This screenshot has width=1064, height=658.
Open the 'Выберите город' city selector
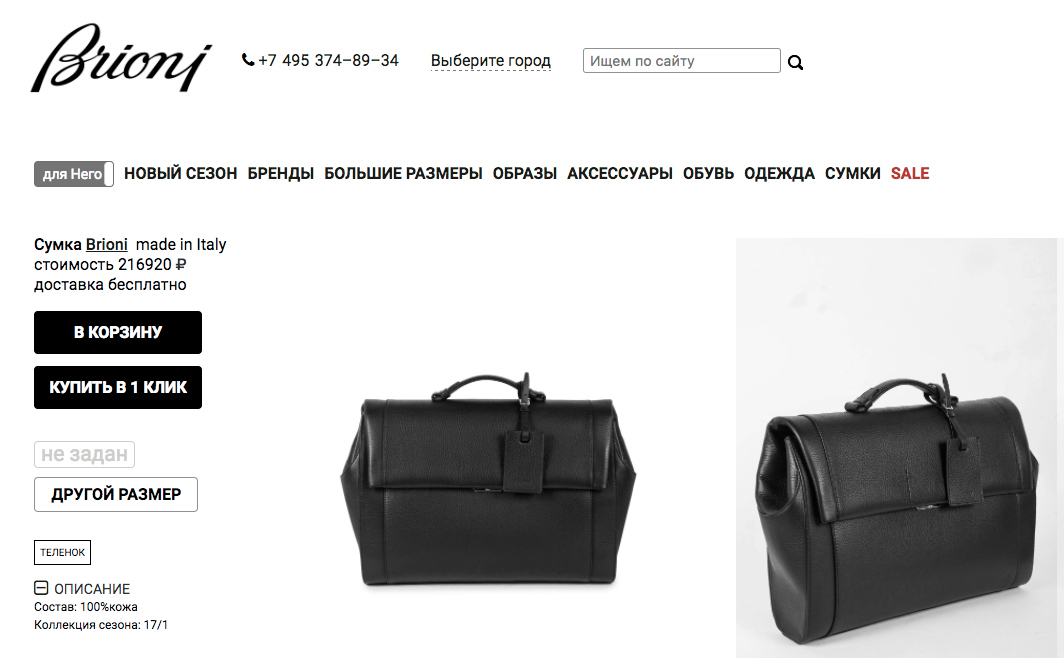click(491, 60)
